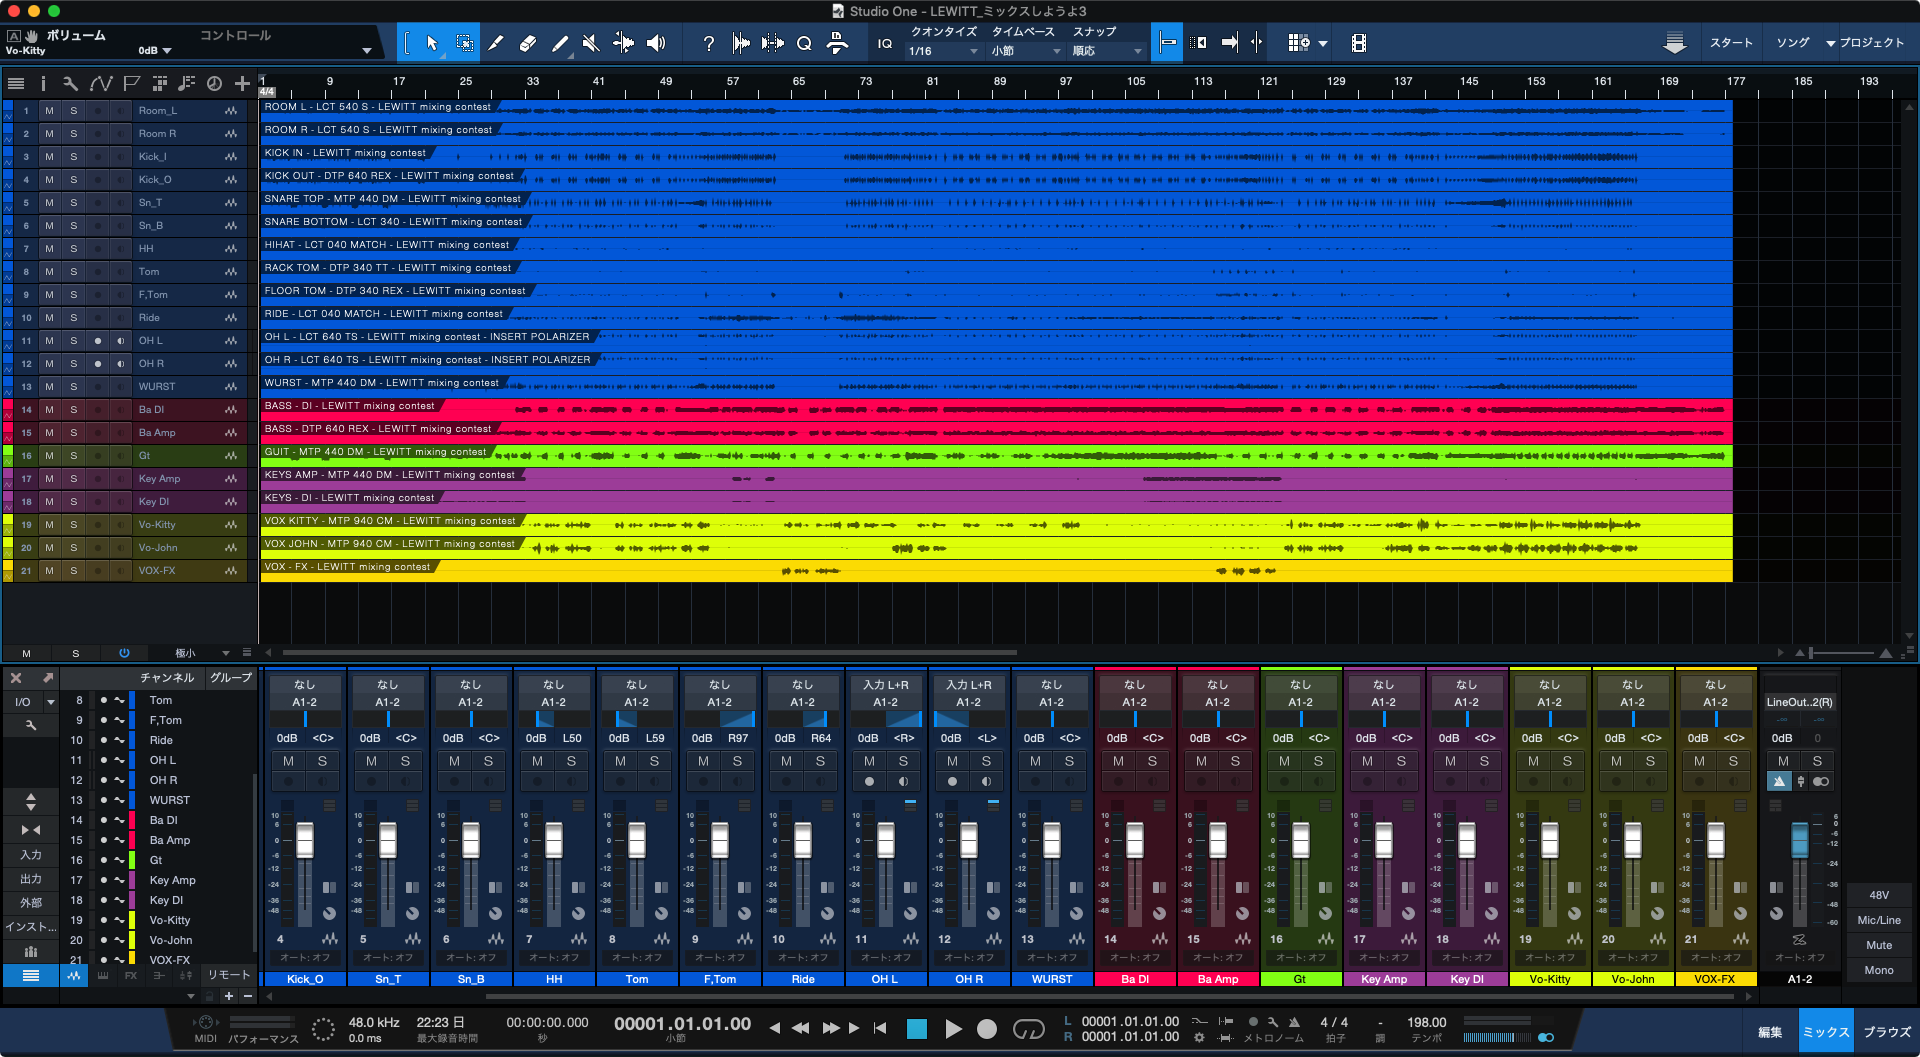The width and height of the screenshot is (1920, 1057).
Task: Open the Snap mode dropdown
Action: 1107,51
